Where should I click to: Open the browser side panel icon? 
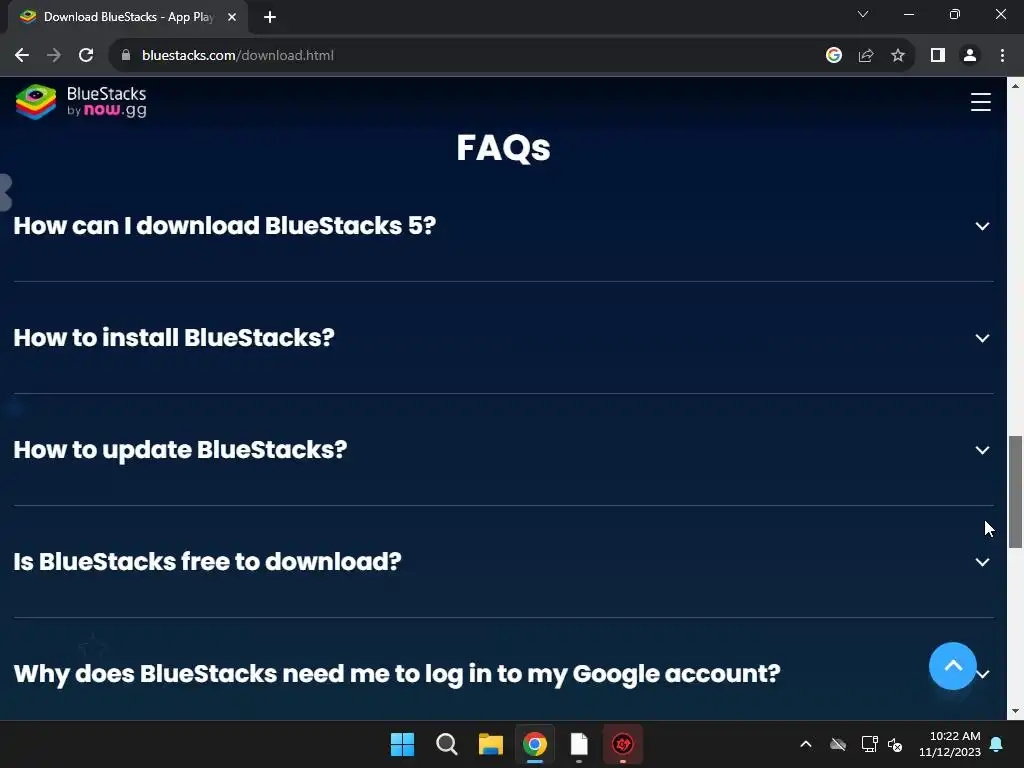(x=938, y=56)
